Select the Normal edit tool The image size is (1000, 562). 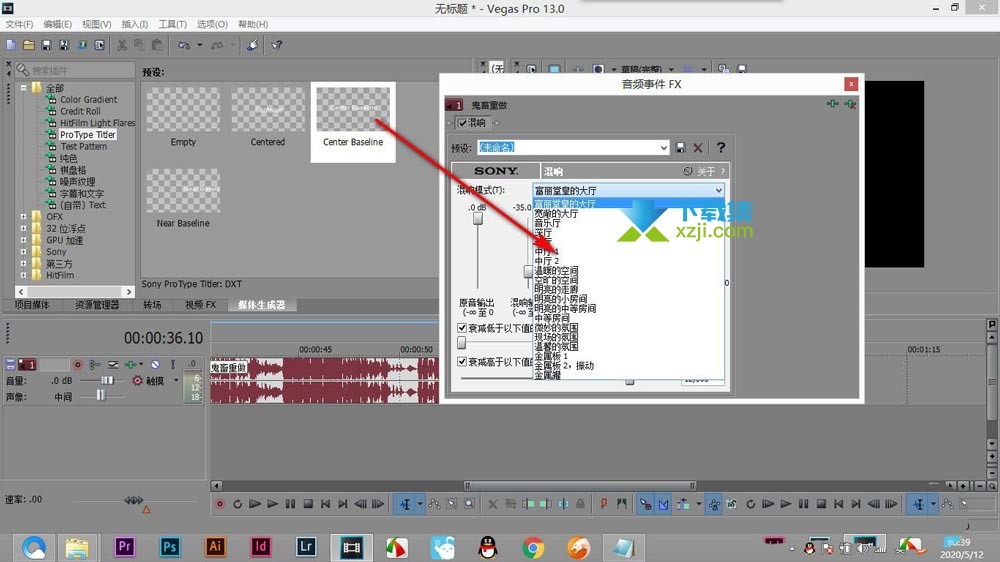[406, 504]
